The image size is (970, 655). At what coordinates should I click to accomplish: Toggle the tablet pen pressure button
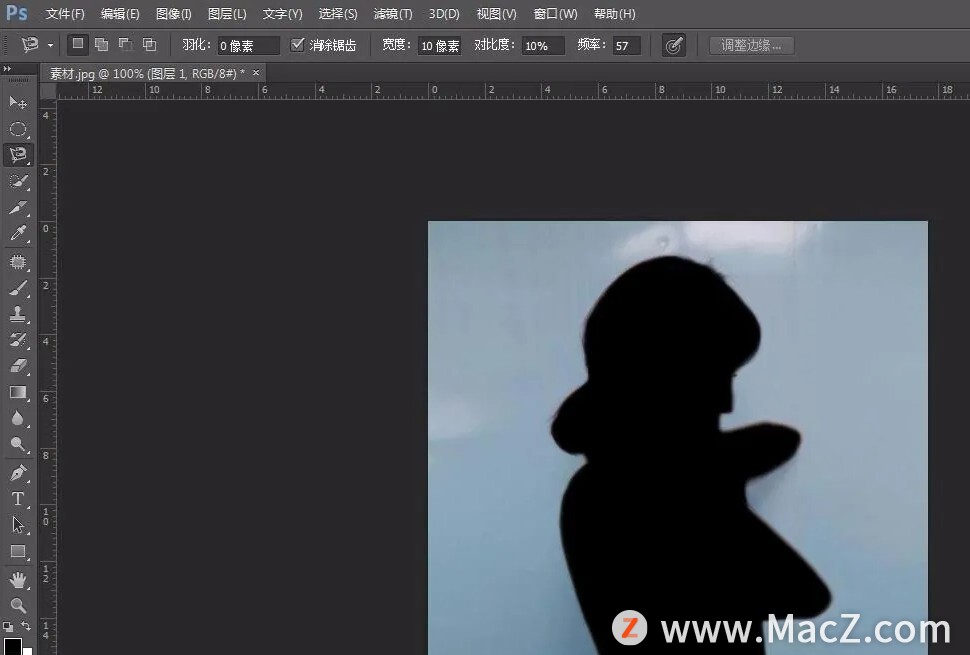(674, 45)
